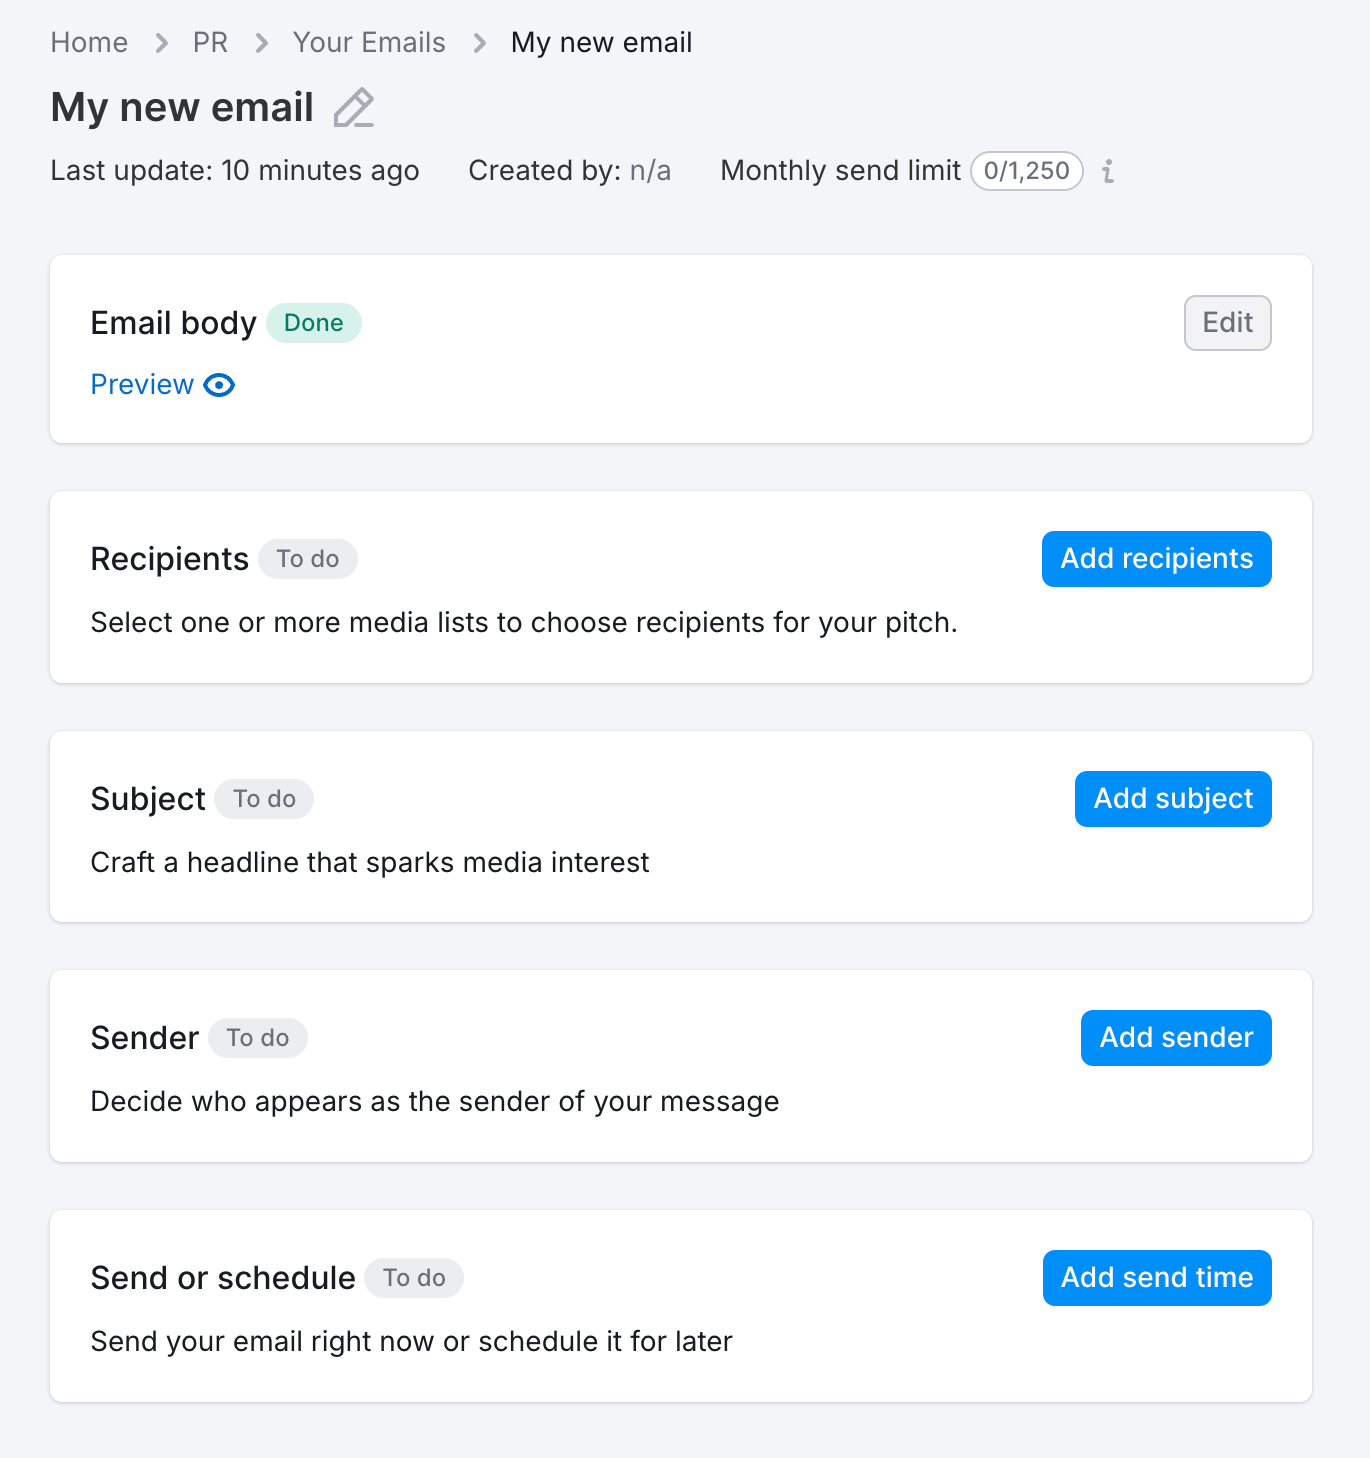Click the chevron before My new email

(x=478, y=43)
